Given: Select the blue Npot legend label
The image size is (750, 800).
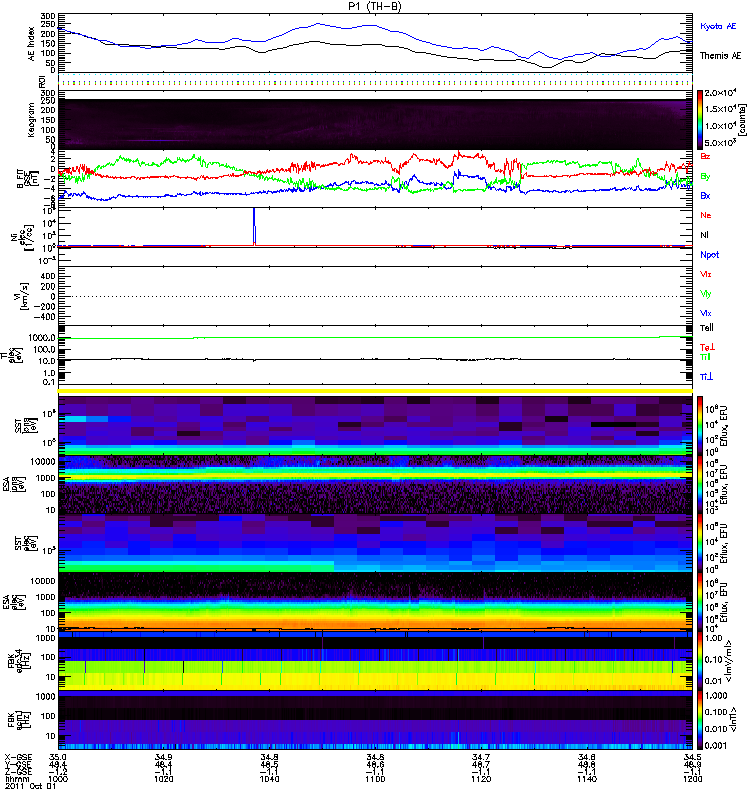Looking at the screenshot, I should pos(709,255).
